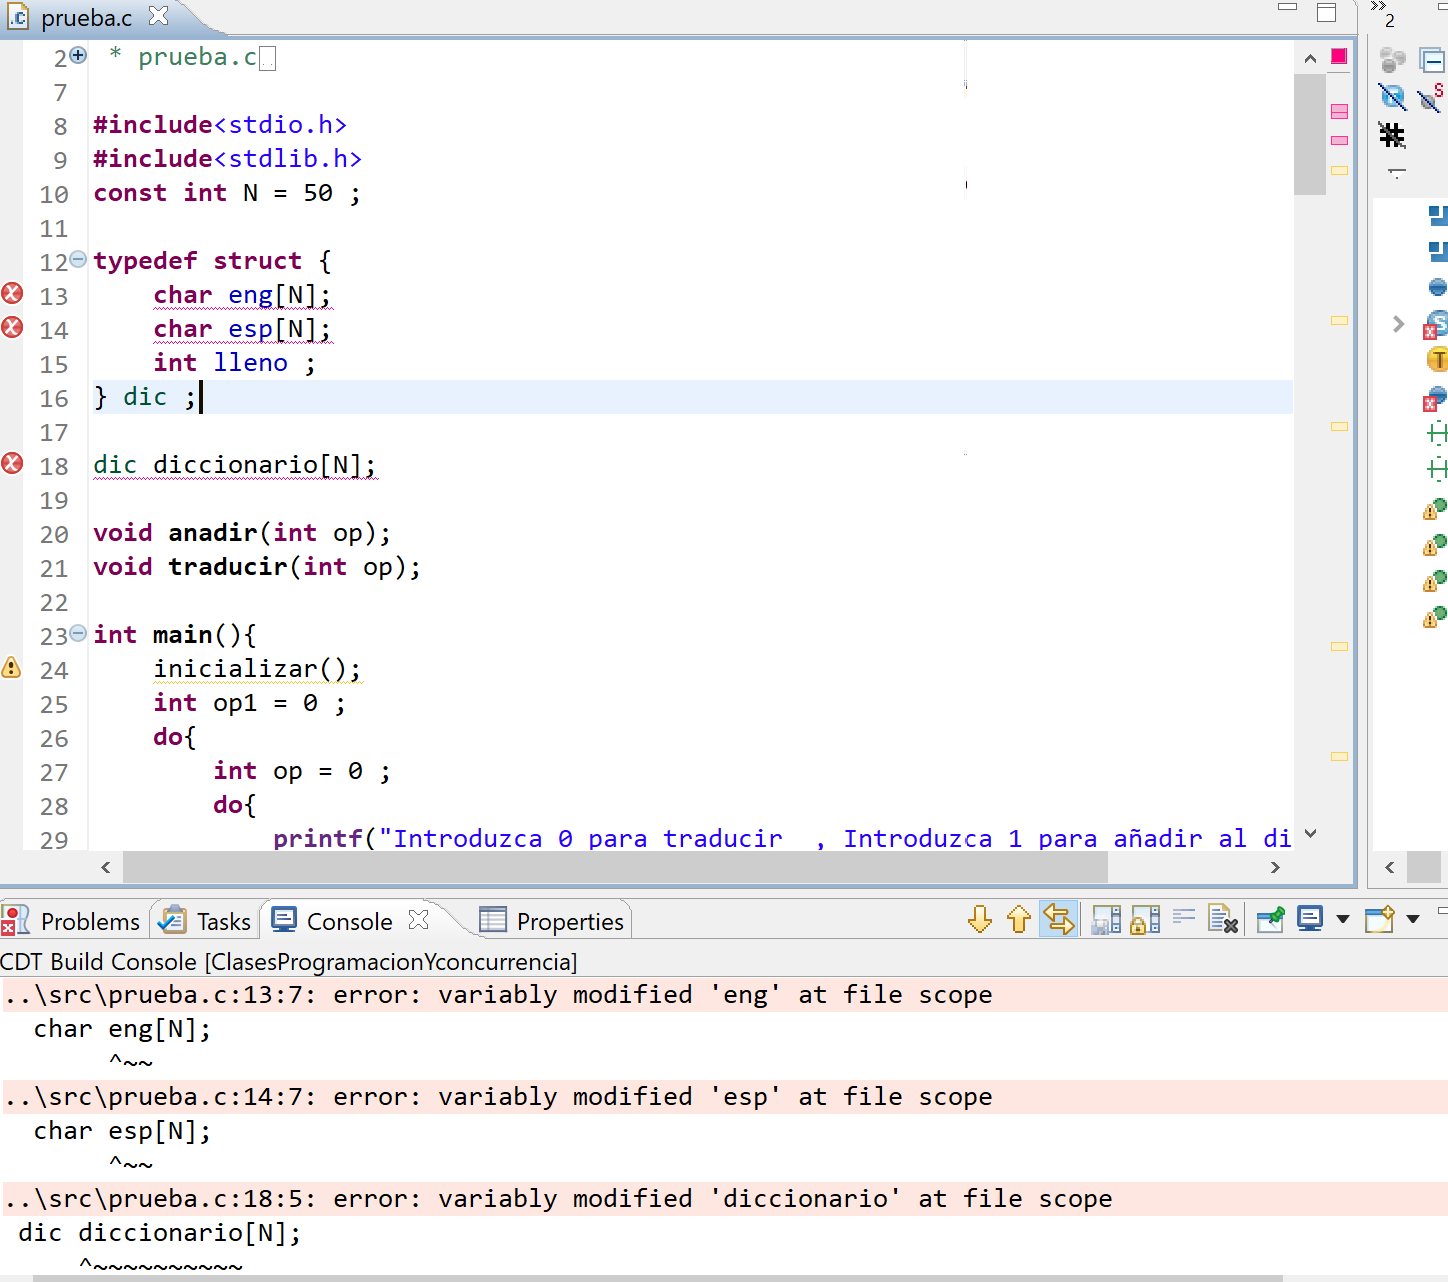Viewport: 1448px width, 1282px height.
Task: Click the display selected console icon
Action: click(1310, 919)
